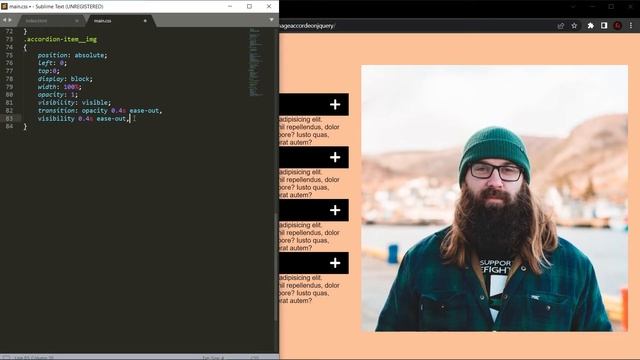Go to next tab with right arrow
This screenshot has height=360, width=640.
(10, 20)
